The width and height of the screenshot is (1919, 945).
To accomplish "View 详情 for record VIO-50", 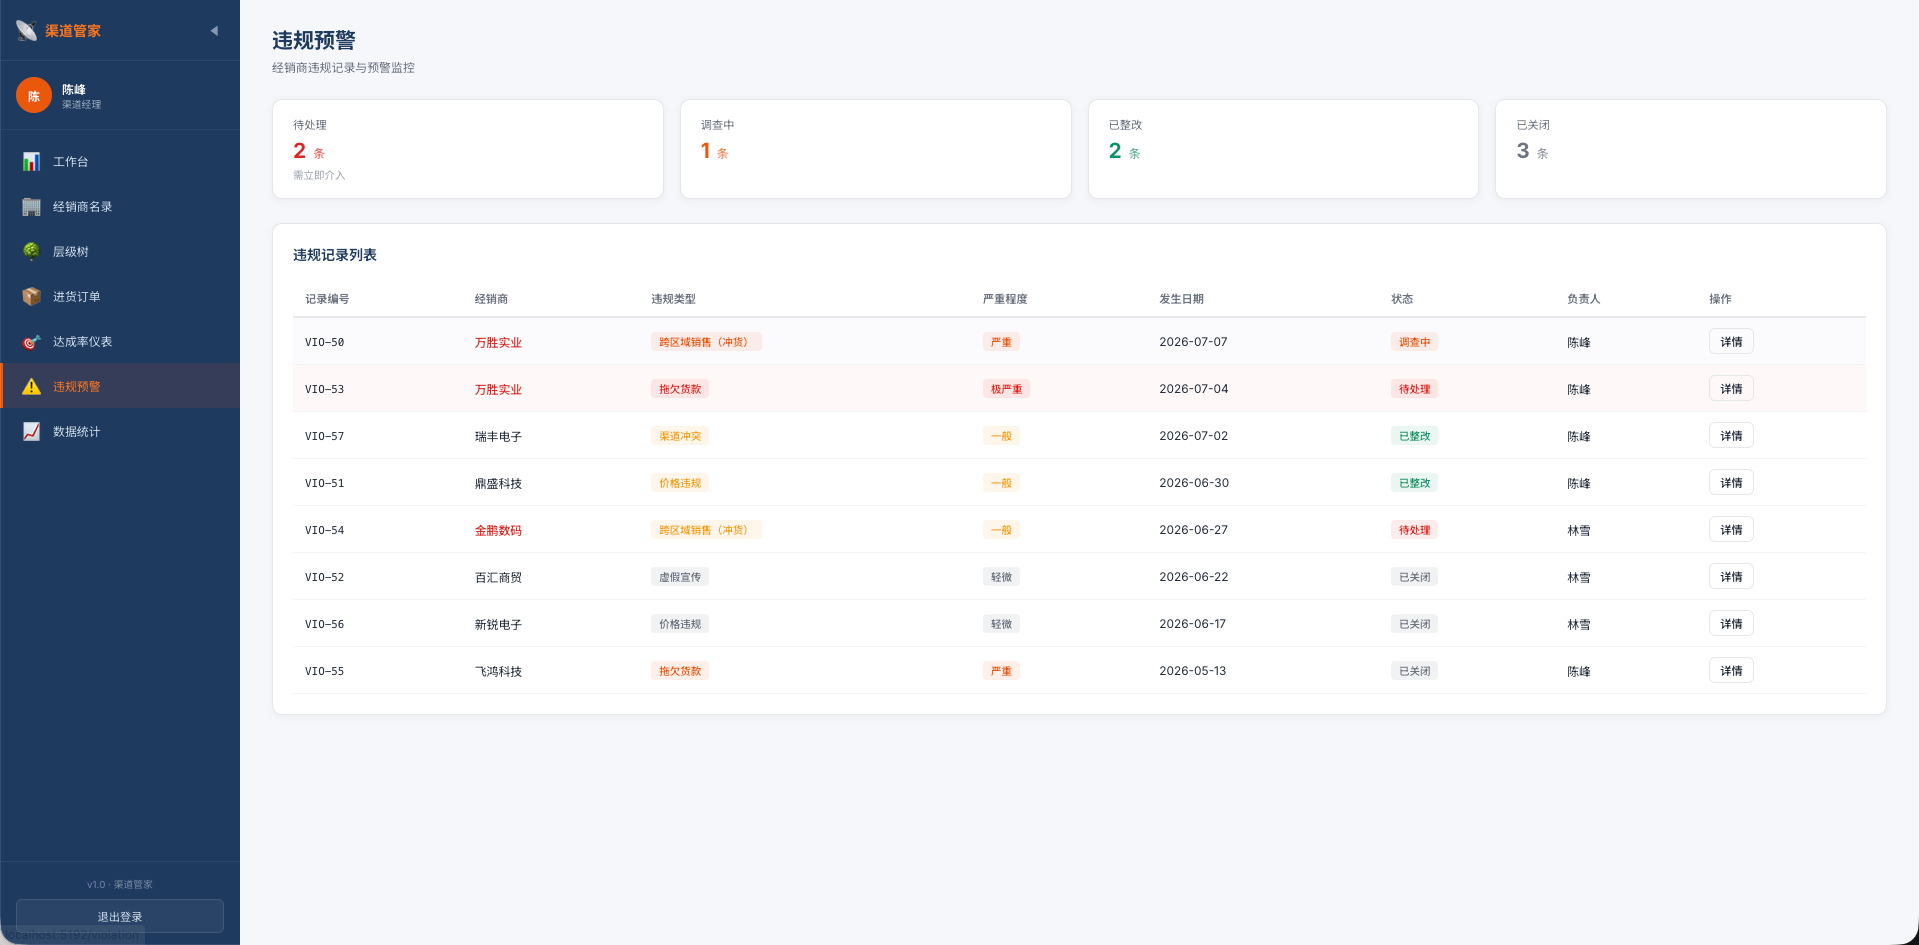I will point(1731,342).
